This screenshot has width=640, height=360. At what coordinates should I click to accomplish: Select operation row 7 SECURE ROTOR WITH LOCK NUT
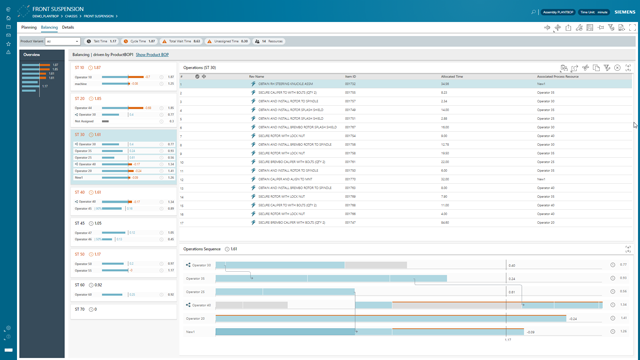(x=406, y=136)
